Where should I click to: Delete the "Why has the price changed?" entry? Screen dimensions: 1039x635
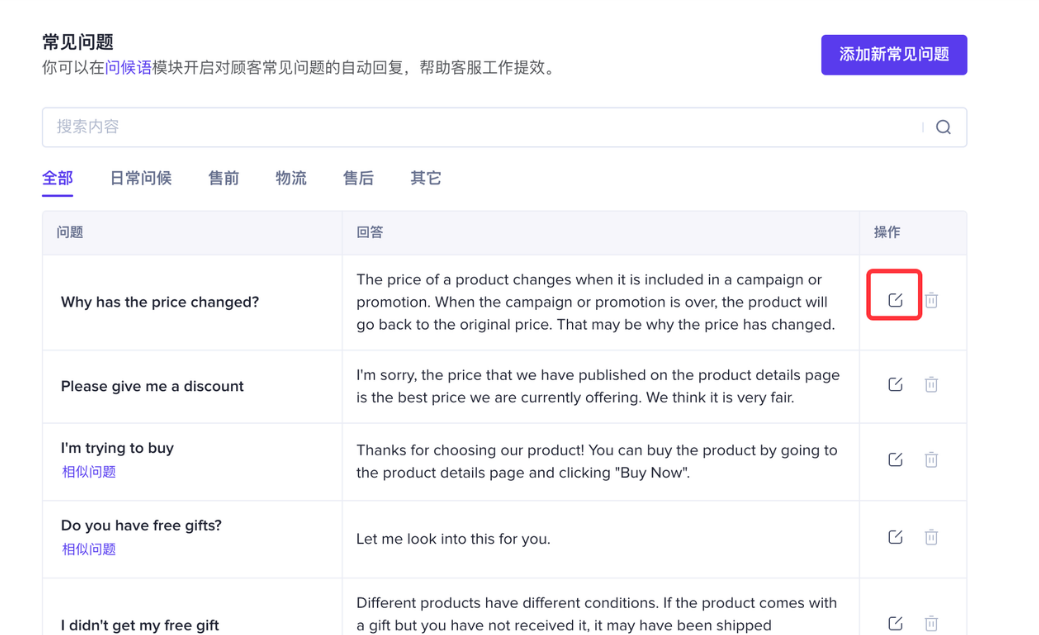click(x=931, y=300)
